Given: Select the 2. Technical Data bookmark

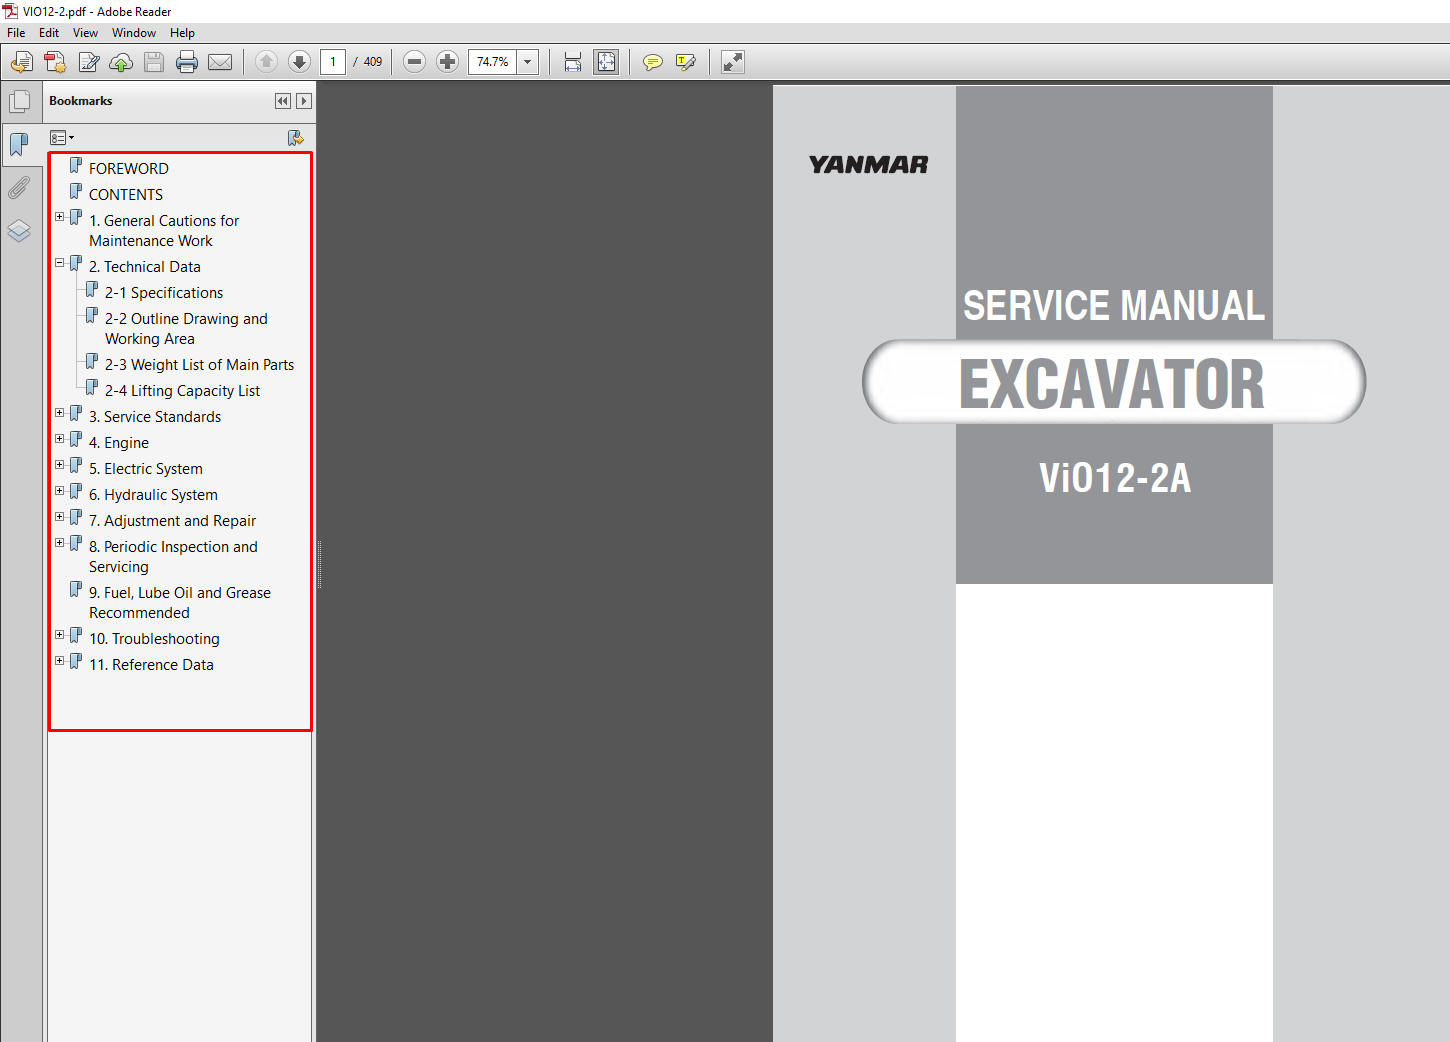Looking at the screenshot, I should 145,267.
